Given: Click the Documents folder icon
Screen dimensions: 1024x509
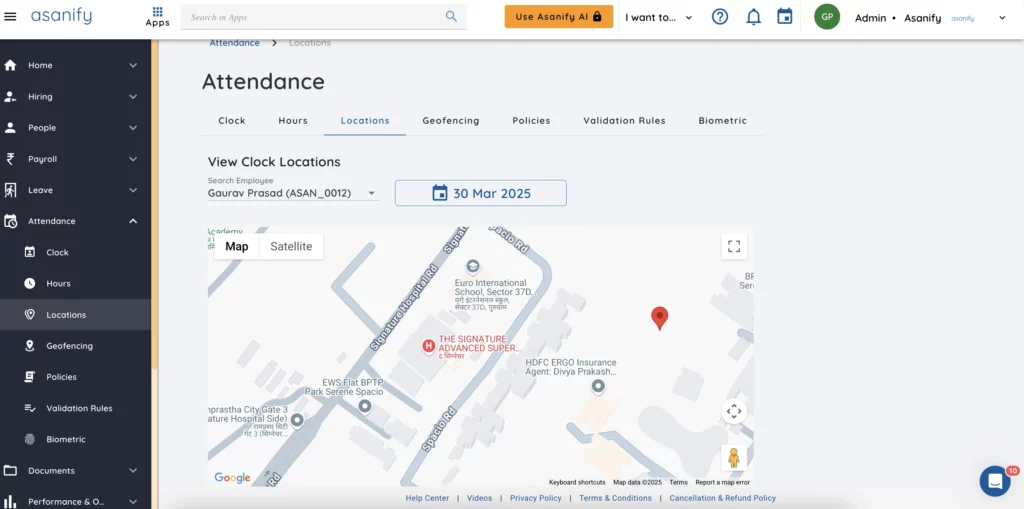Looking at the screenshot, I should tap(10, 470).
